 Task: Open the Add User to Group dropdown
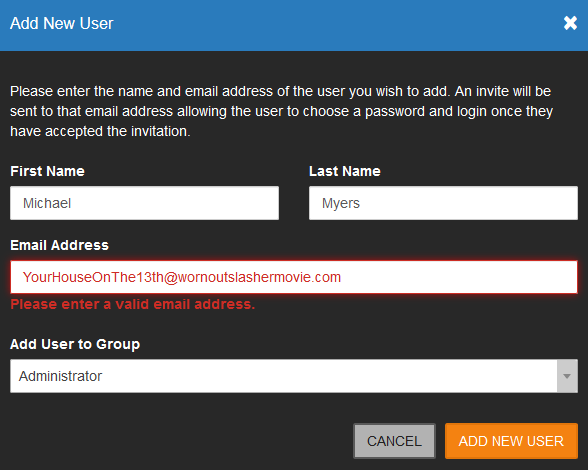pos(294,376)
